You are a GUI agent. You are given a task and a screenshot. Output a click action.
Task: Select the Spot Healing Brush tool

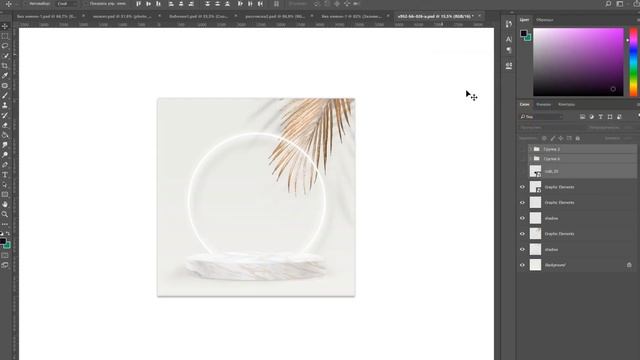click(x=5, y=85)
